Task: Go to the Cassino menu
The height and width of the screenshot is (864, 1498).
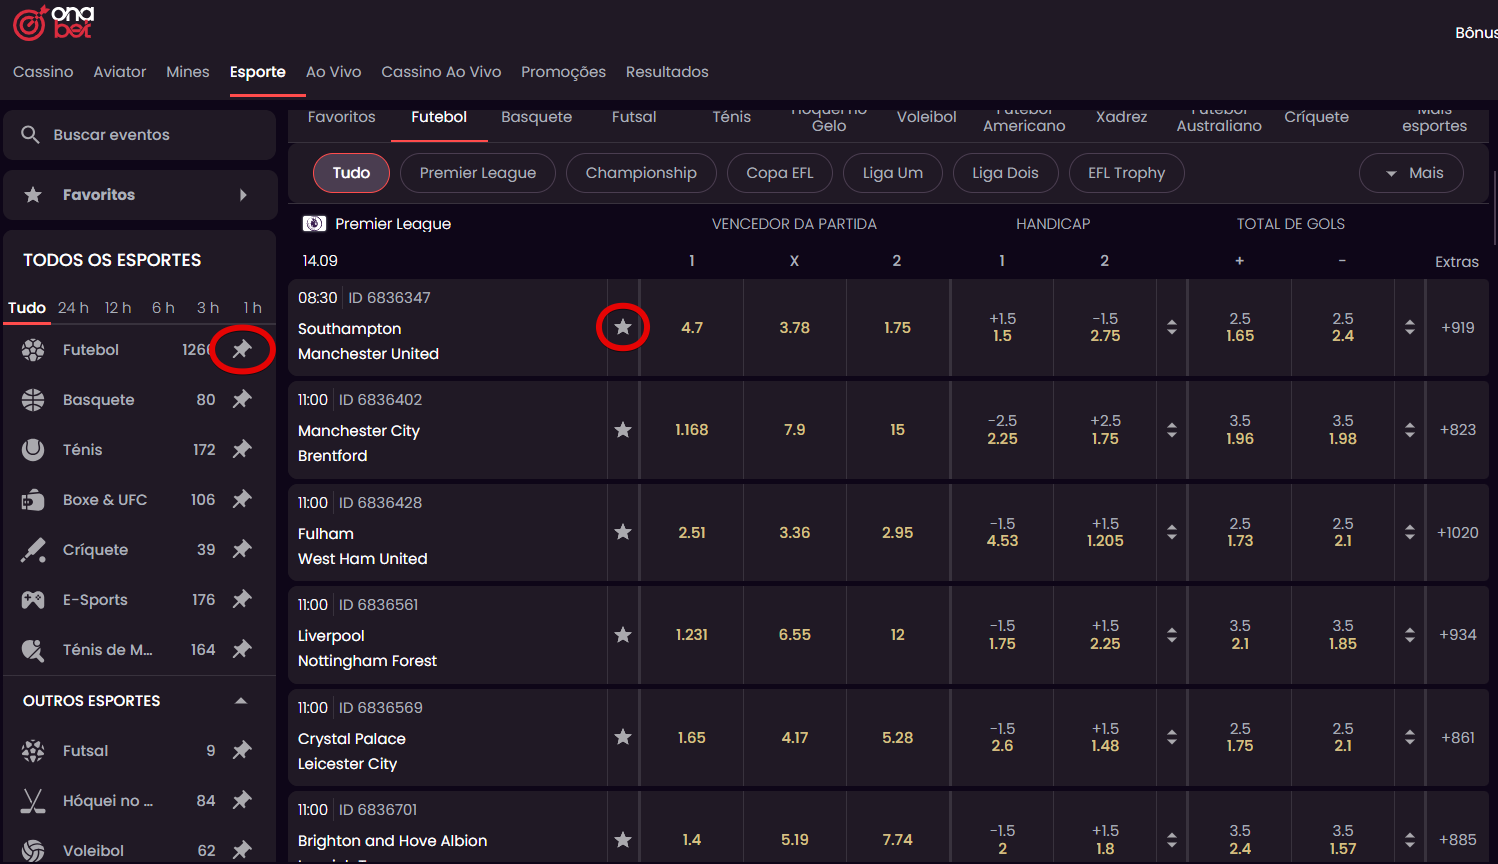Action: click(x=43, y=72)
